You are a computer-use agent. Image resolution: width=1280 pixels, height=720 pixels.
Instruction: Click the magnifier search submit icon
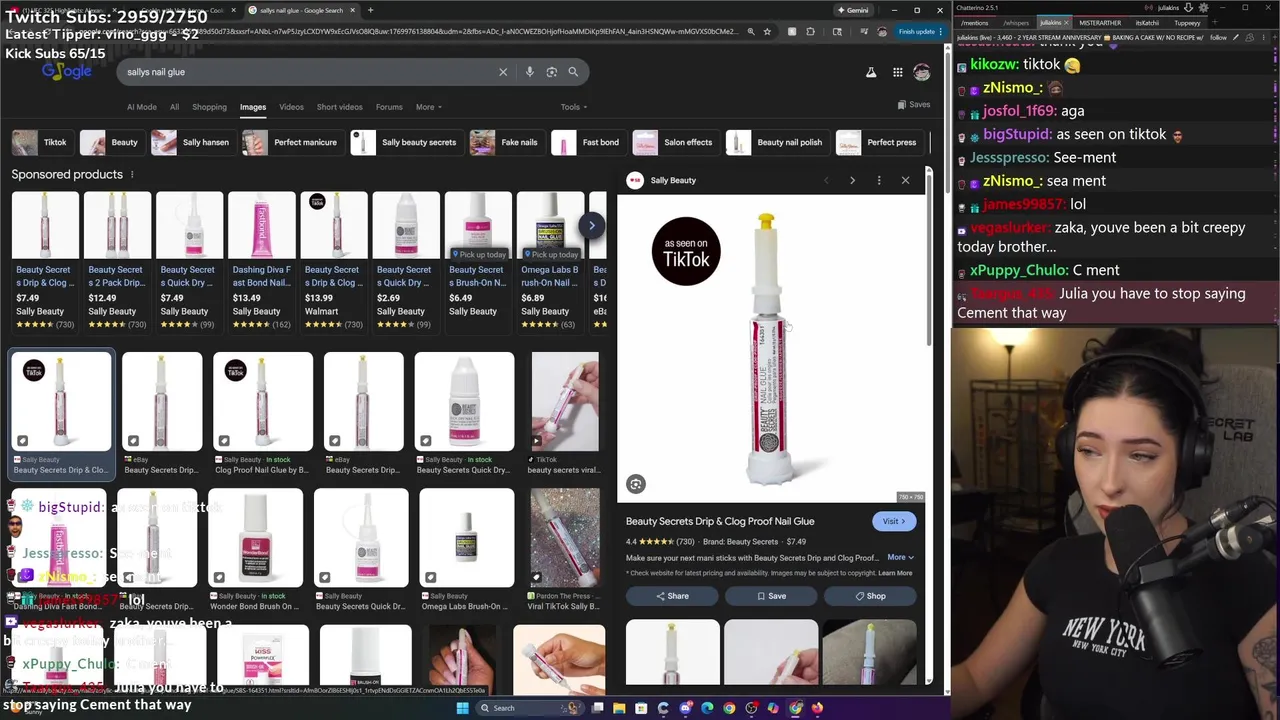[x=573, y=72]
